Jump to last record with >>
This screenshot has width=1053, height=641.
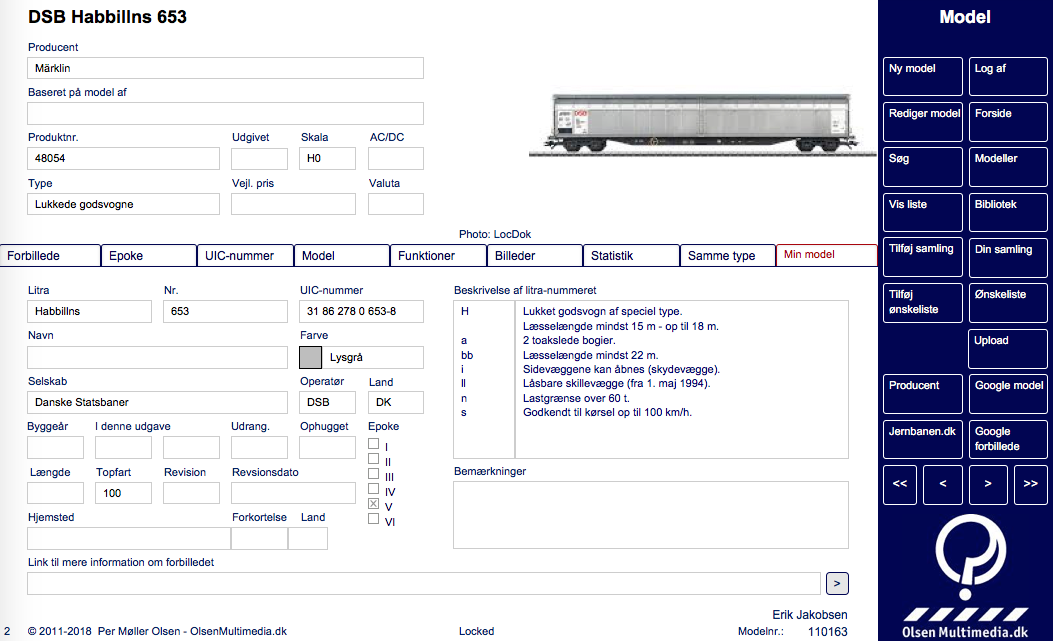tap(1030, 484)
